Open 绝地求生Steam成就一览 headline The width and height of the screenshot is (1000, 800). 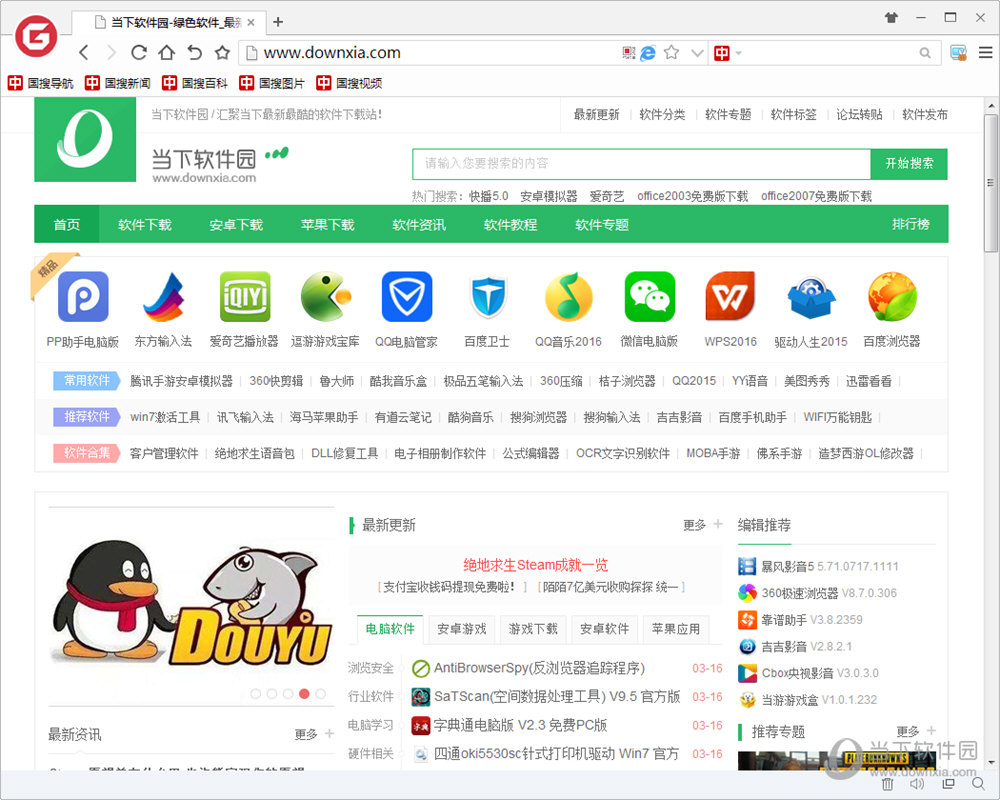pyautogui.click(x=535, y=565)
